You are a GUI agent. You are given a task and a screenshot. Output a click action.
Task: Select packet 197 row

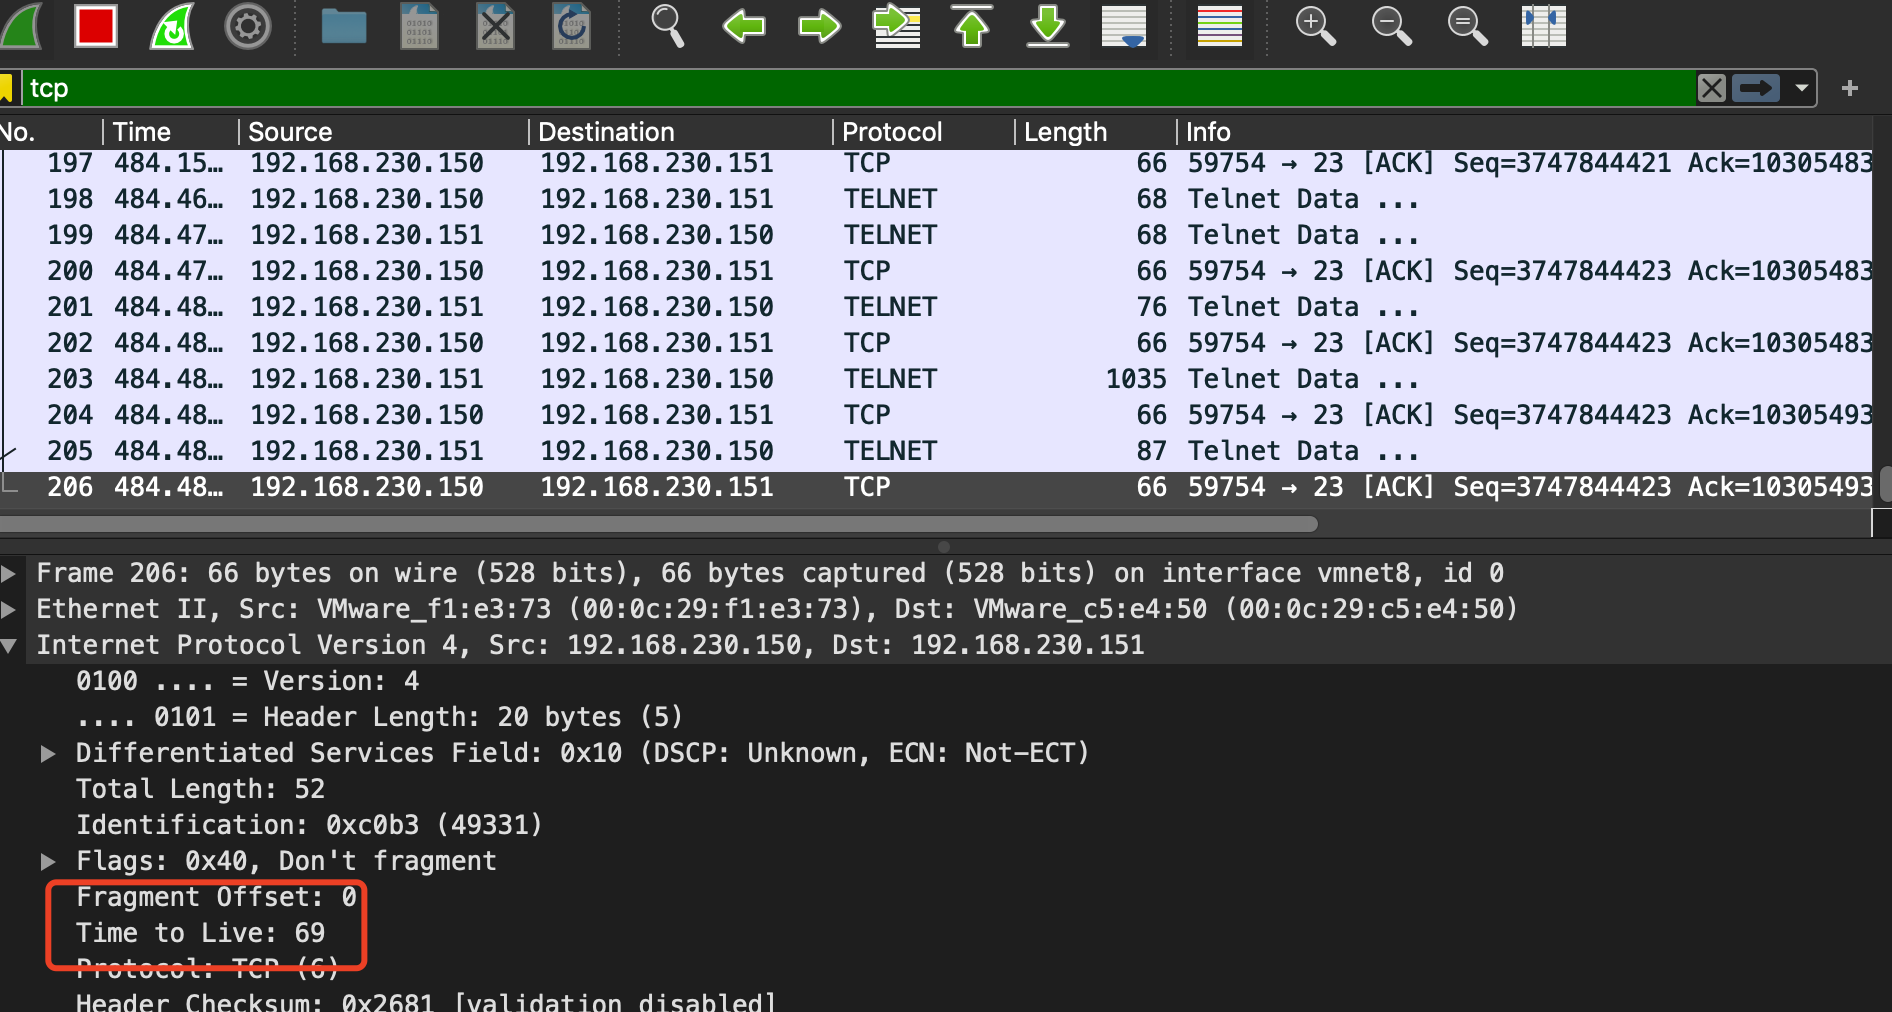pyautogui.click(x=936, y=163)
